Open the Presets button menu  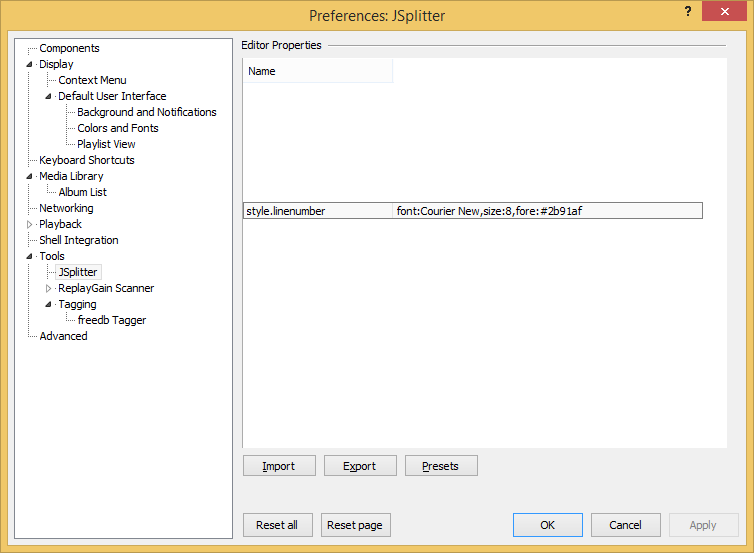440,466
